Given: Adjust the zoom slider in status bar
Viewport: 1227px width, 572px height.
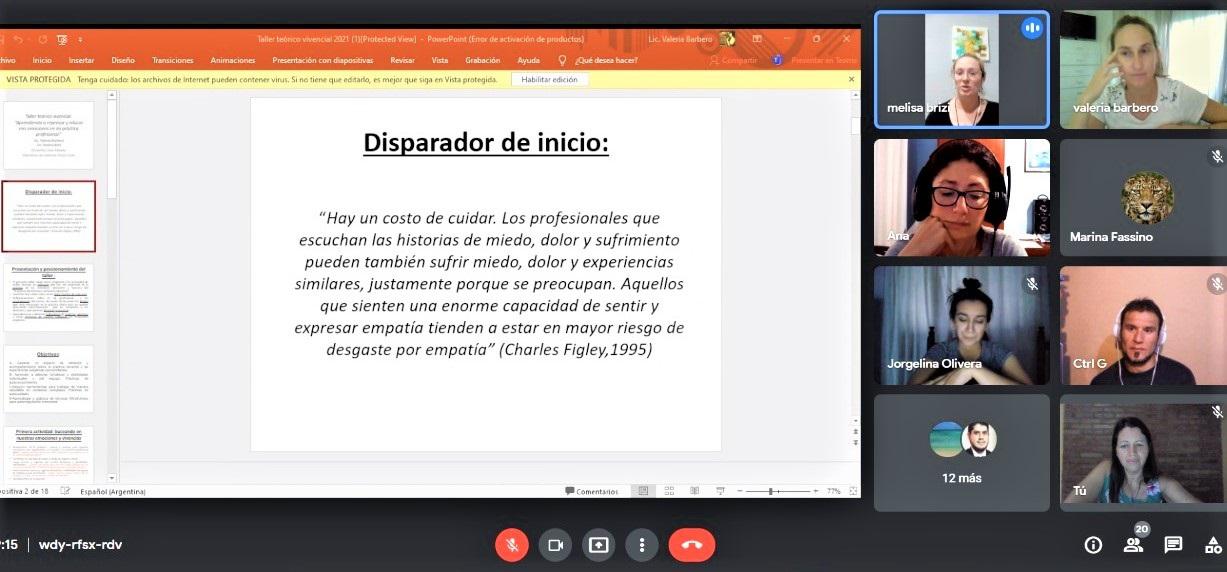Looking at the screenshot, I should pos(780,491).
